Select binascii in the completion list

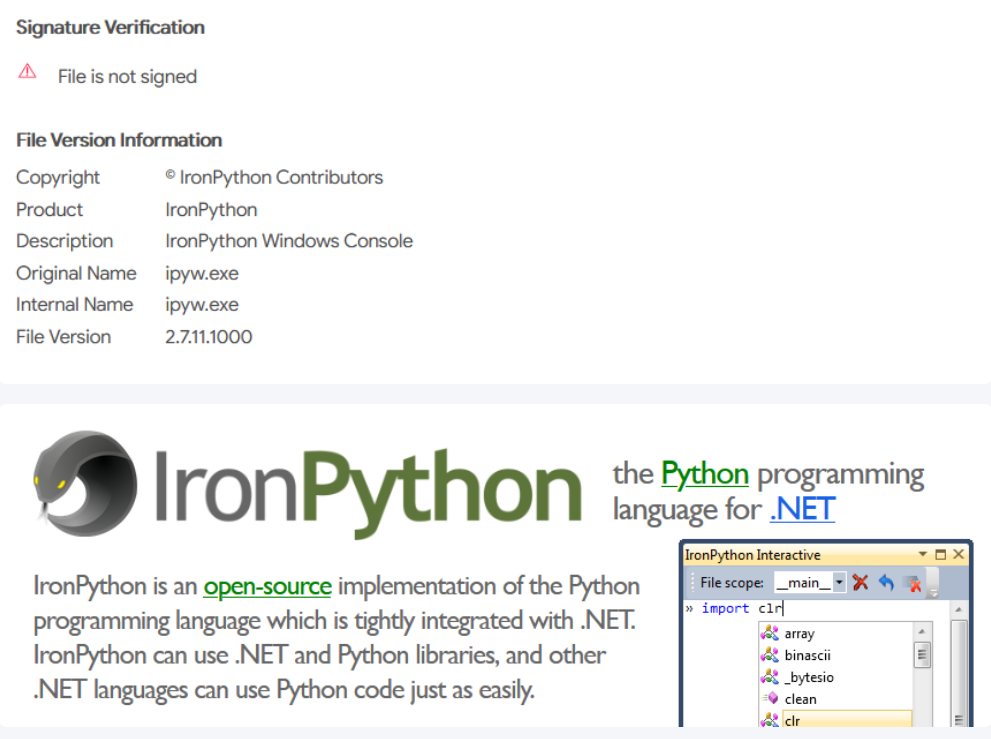pos(807,655)
